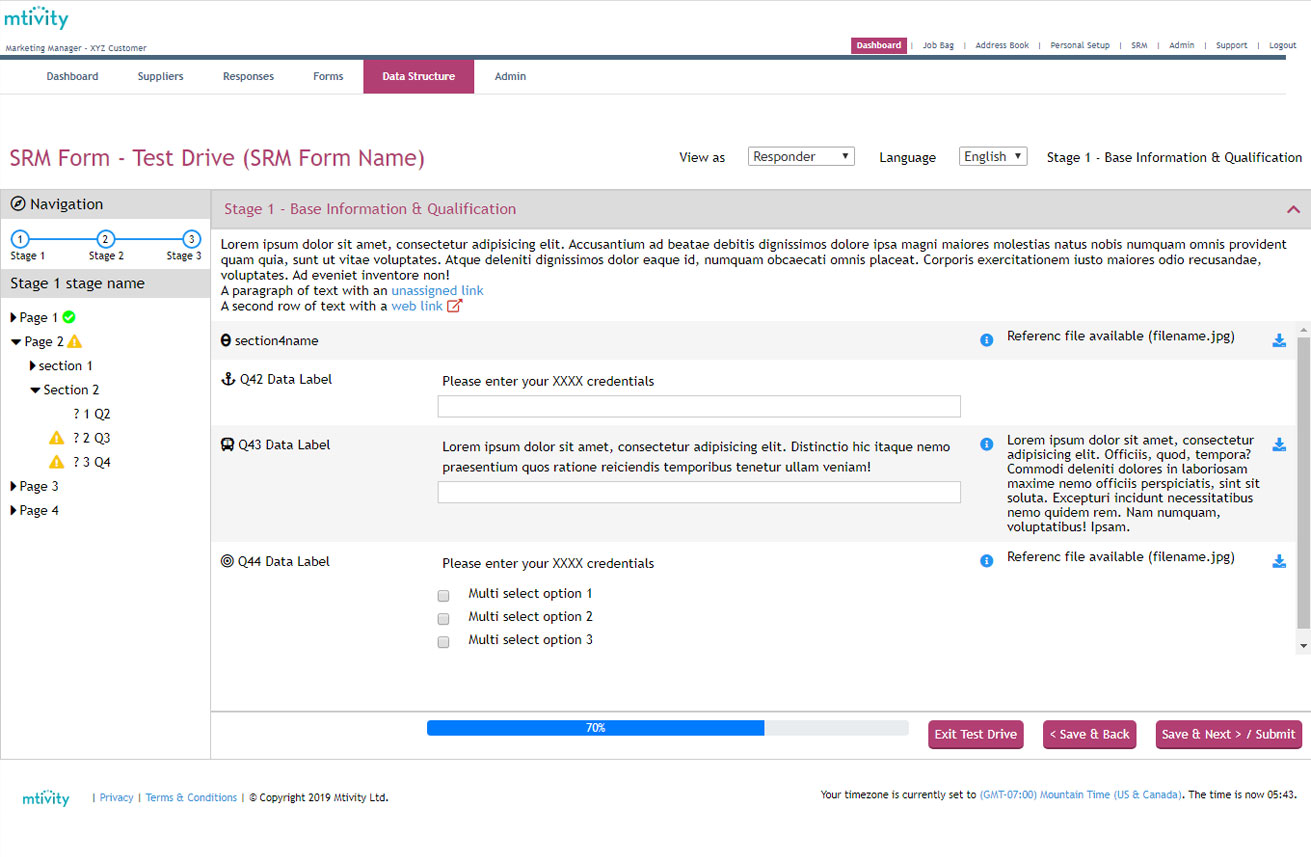Click the Navigation compass icon
Image resolution: width=1311 pixels, height=857 pixels.
[x=18, y=204]
